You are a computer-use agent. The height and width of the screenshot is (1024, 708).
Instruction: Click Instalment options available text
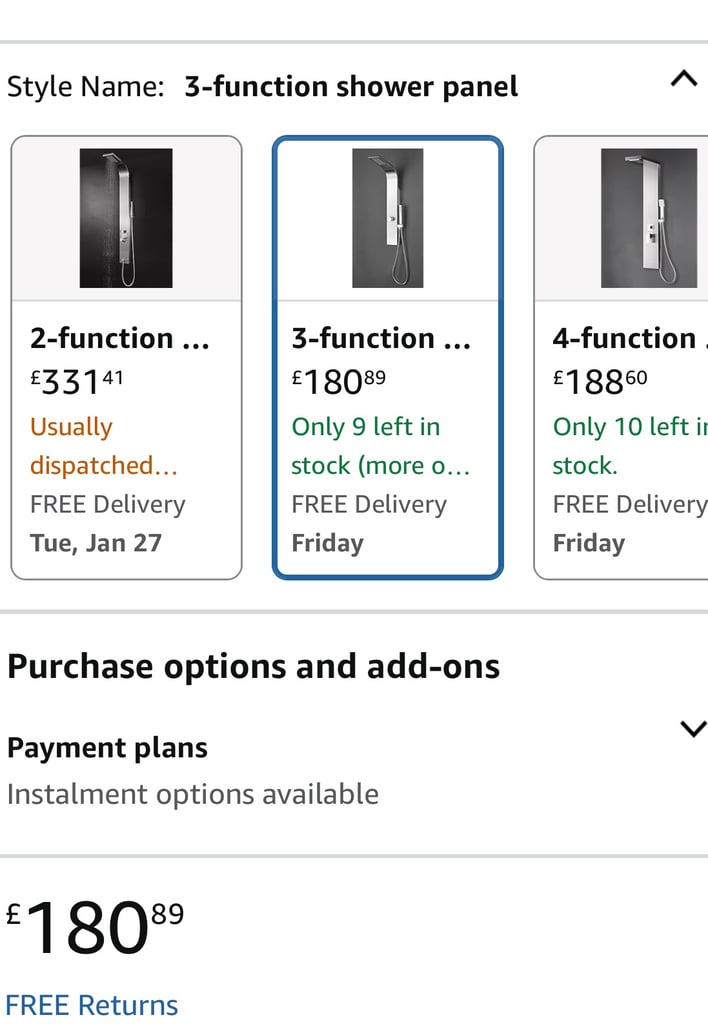point(193,794)
